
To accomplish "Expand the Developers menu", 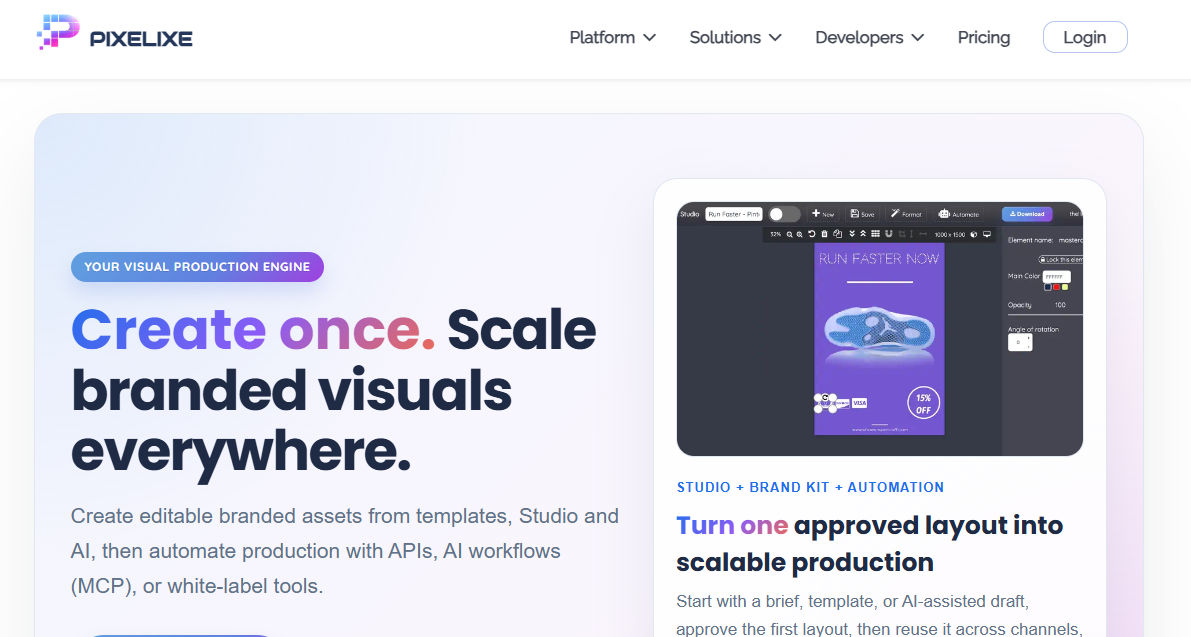I will (870, 37).
